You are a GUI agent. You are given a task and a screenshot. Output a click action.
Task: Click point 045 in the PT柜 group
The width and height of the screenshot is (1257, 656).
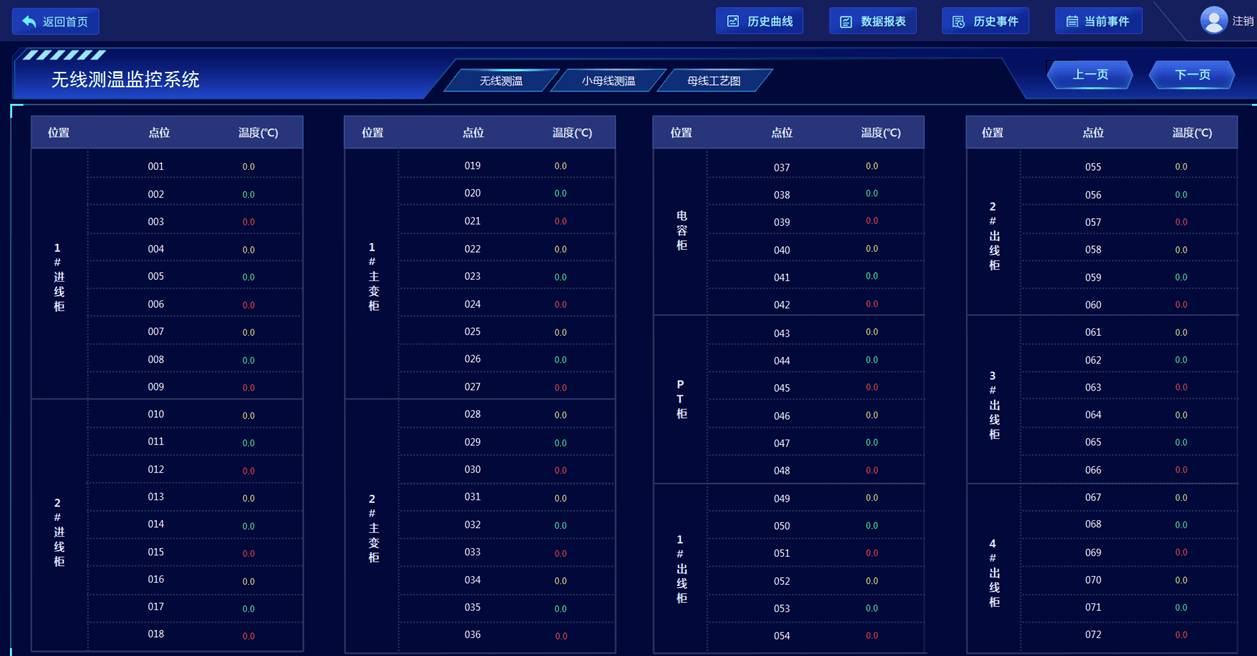pos(782,388)
